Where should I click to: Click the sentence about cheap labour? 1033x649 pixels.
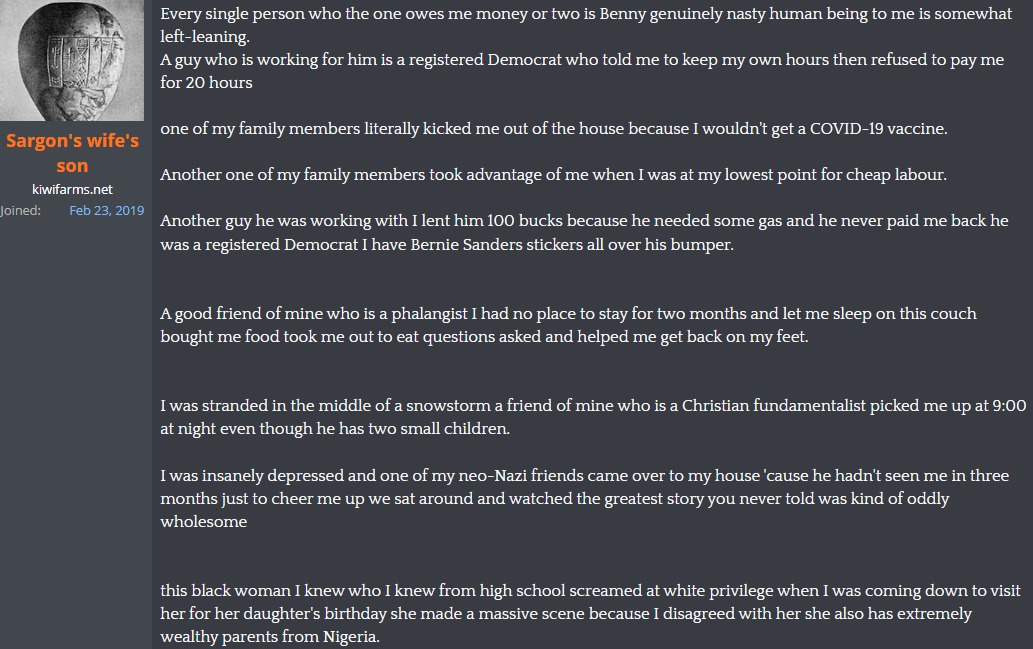[x=553, y=174]
